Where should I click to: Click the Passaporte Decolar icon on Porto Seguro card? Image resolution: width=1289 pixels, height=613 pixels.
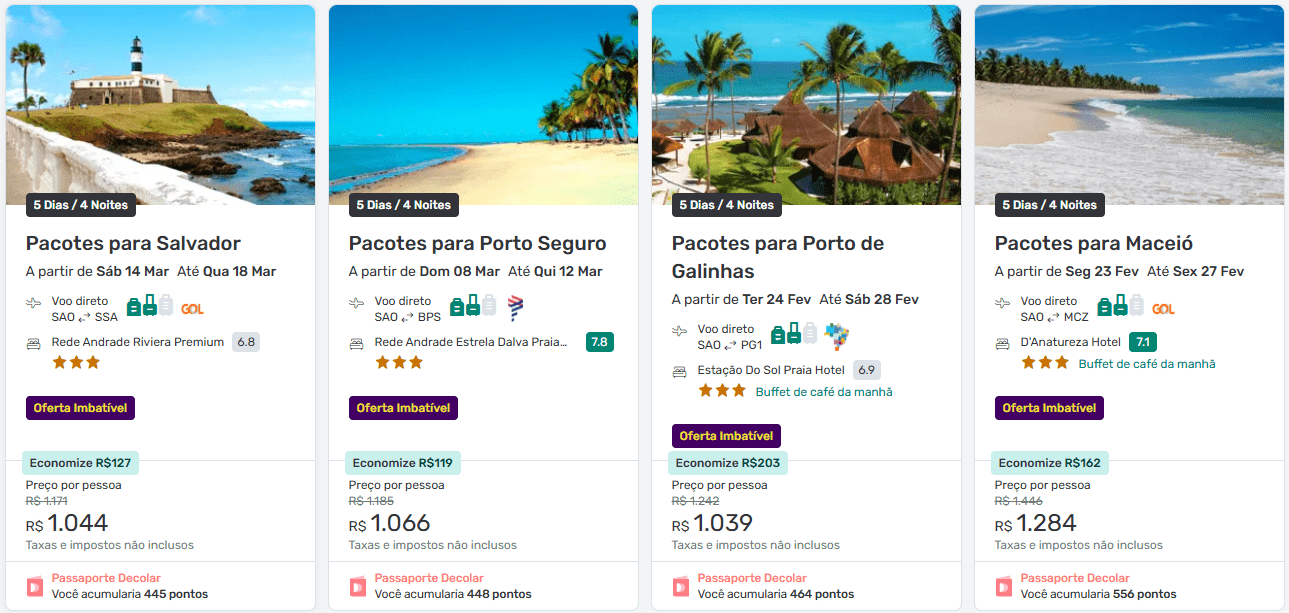click(357, 586)
